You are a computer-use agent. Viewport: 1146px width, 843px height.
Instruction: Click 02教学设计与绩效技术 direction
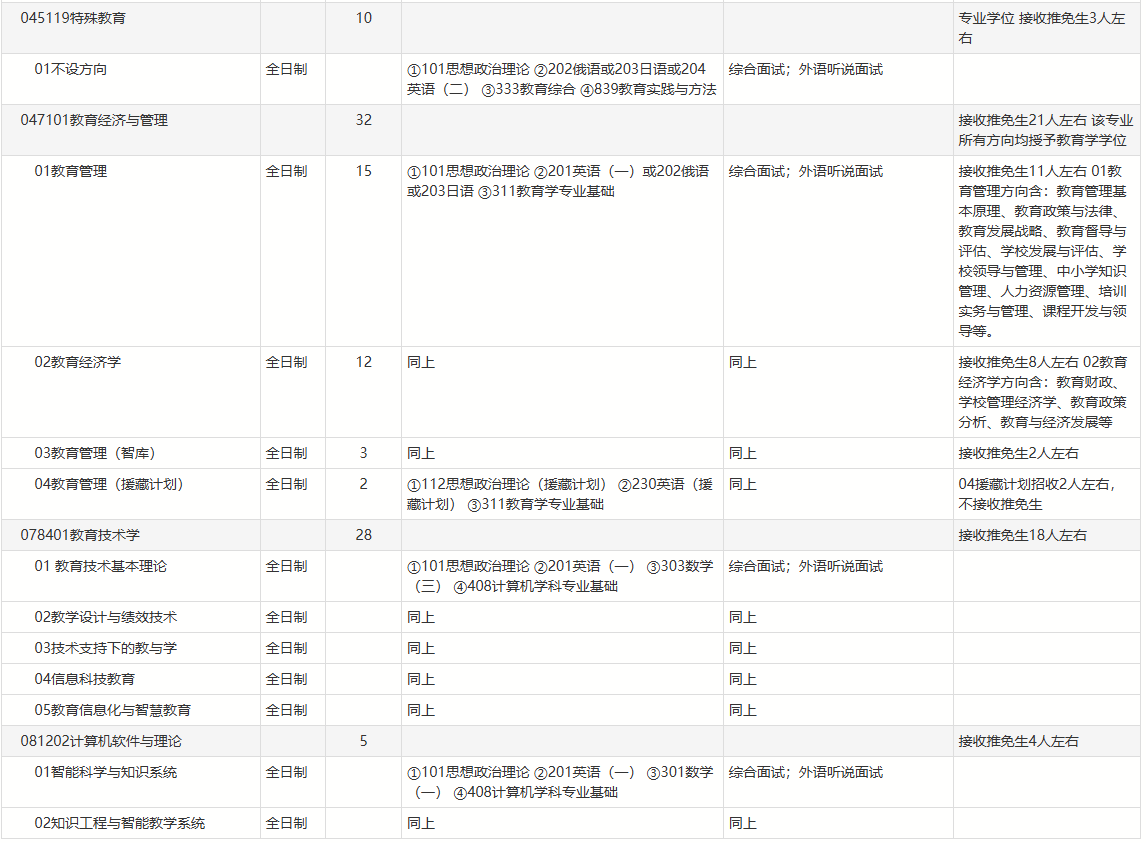(x=106, y=617)
